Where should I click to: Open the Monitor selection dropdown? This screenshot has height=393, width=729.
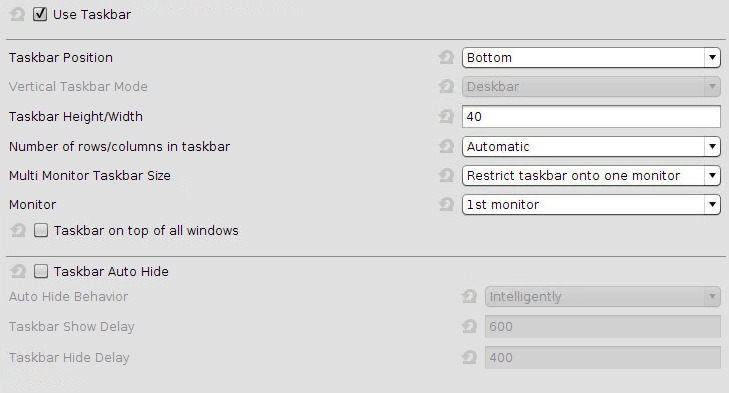[x=591, y=205]
